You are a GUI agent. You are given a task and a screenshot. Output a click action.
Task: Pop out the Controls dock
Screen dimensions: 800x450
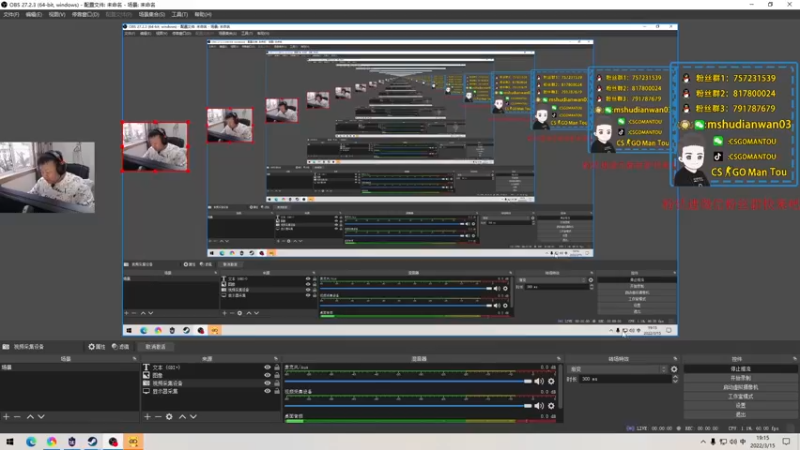click(x=794, y=359)
